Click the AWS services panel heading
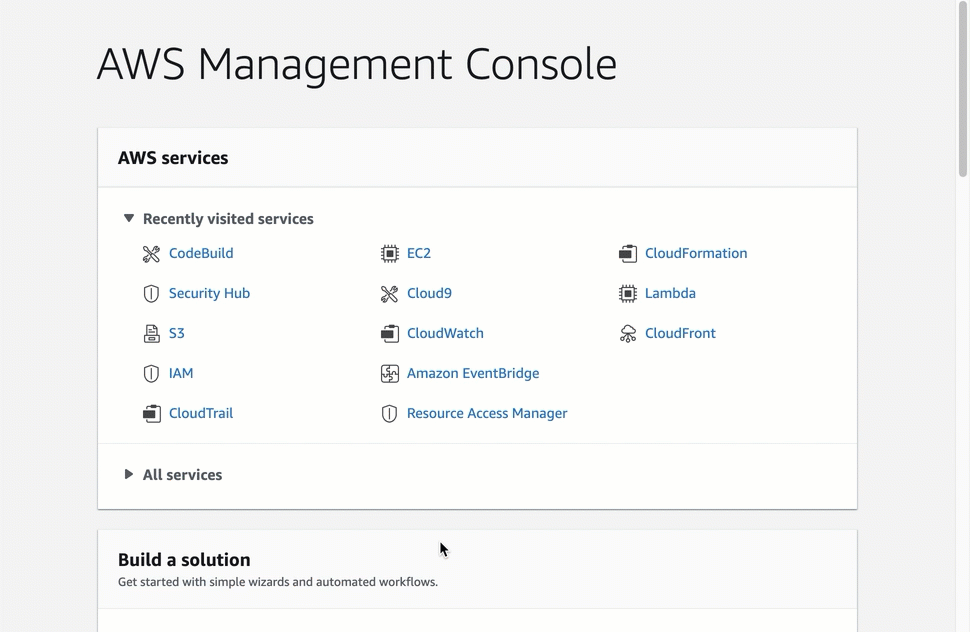 coord(173,158)
